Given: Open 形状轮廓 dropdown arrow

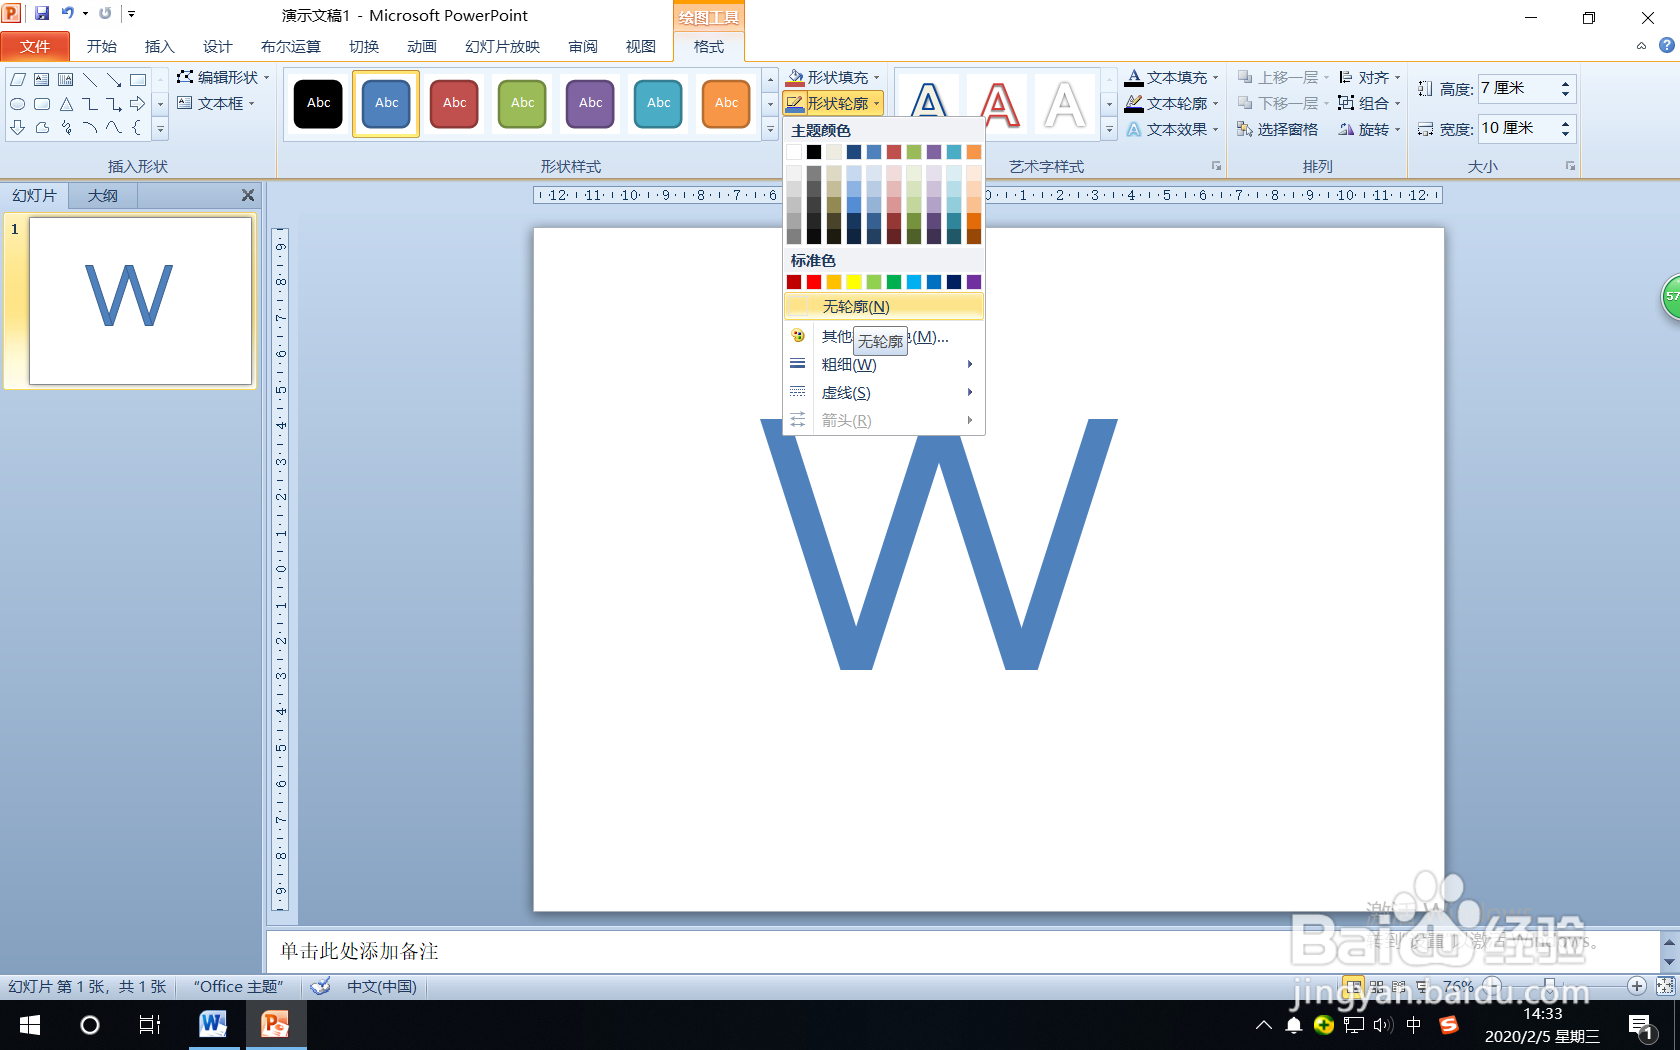Looking at the screenshot, I should click(876, 103).
